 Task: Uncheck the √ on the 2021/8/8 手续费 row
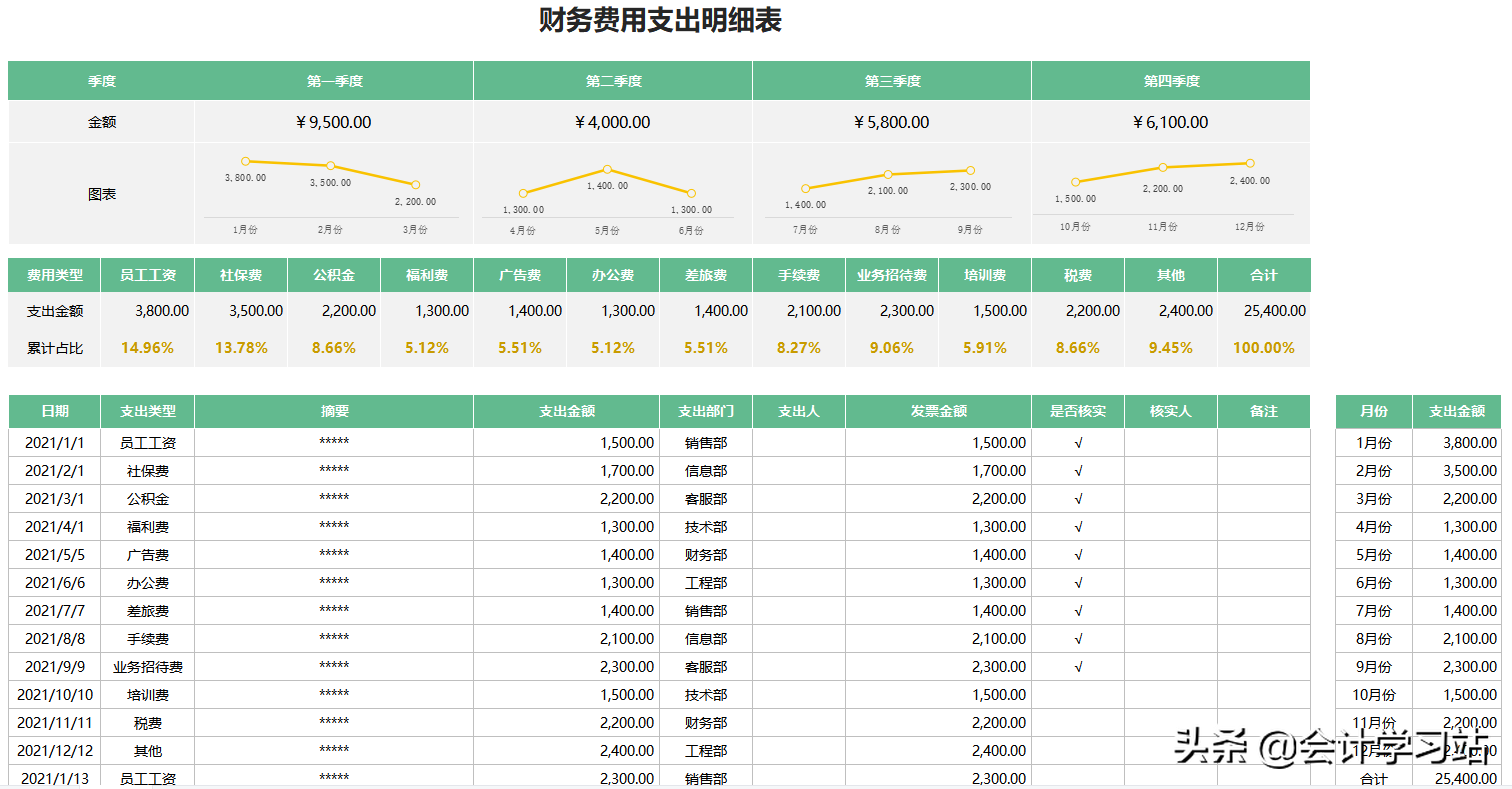pos(1078,638)
